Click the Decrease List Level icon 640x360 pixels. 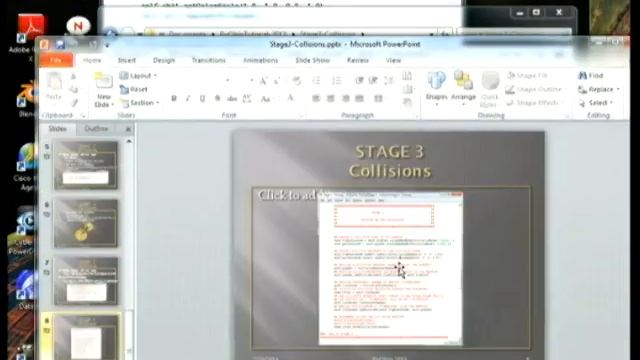359,81
